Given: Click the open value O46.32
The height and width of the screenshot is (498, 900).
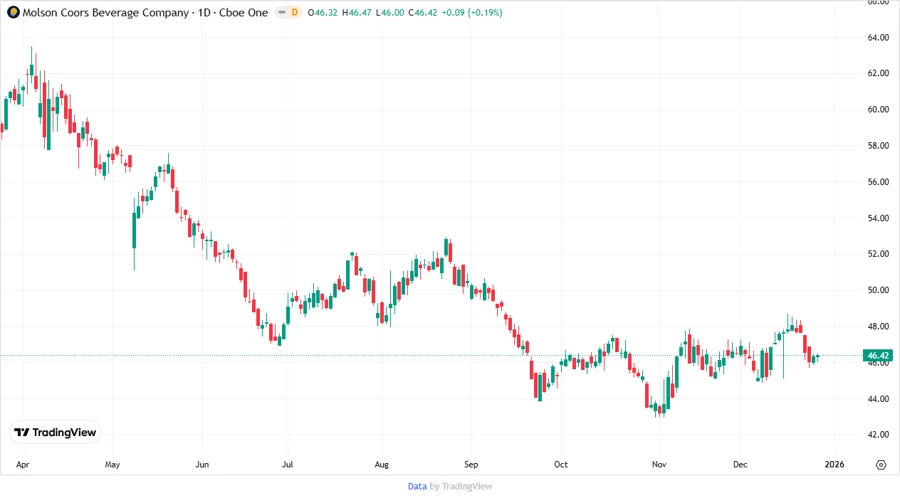Looking at the screenshot, I should [x=323, y=13].
